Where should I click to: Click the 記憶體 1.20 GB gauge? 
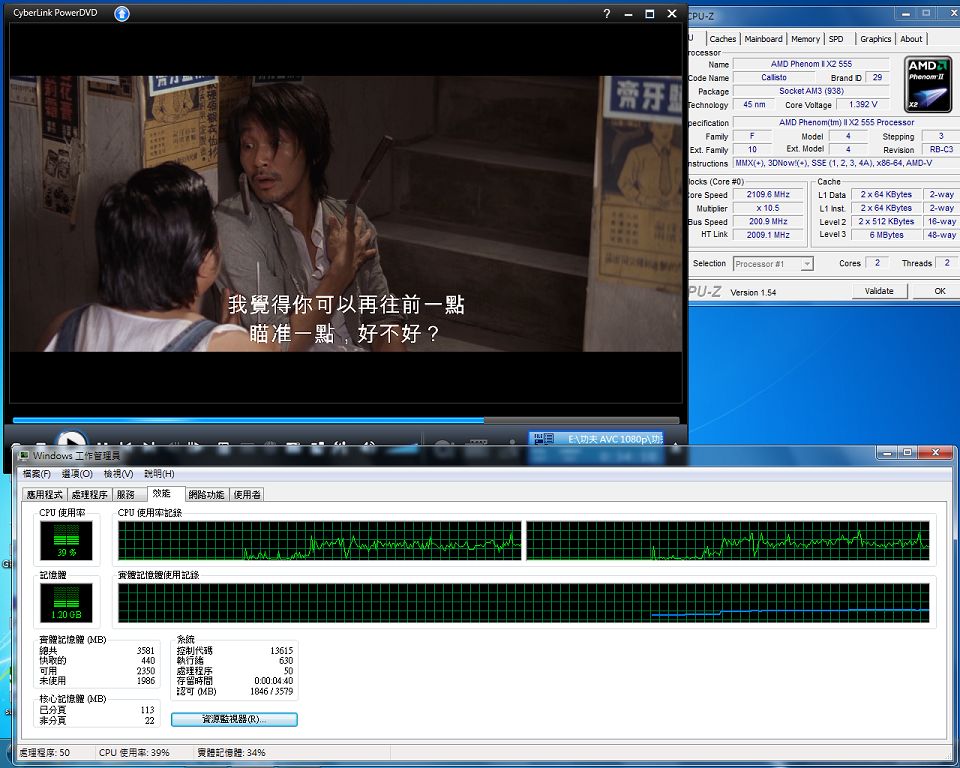66,603
